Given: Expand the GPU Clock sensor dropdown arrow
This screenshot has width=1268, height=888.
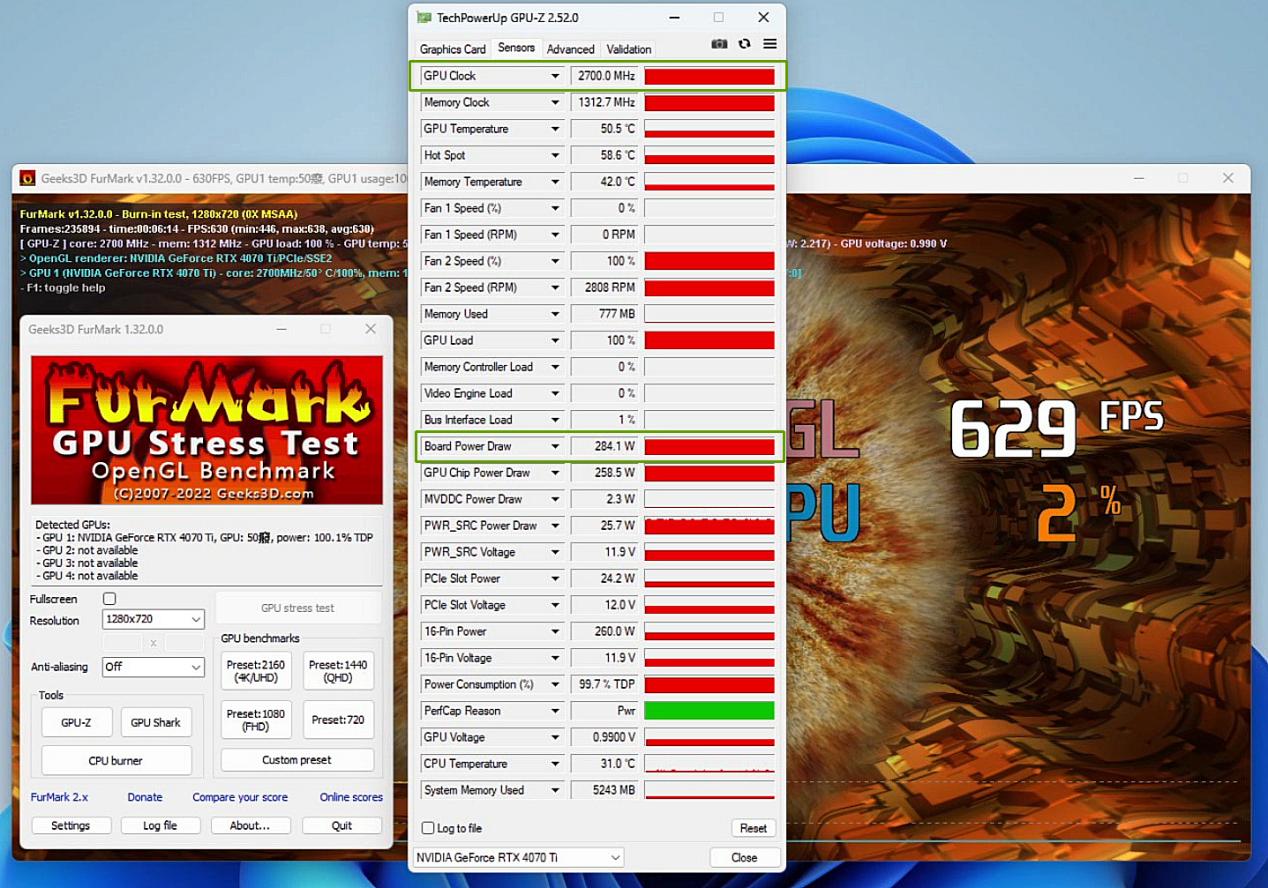Looking at the screenshot, I should pos(555,76).
